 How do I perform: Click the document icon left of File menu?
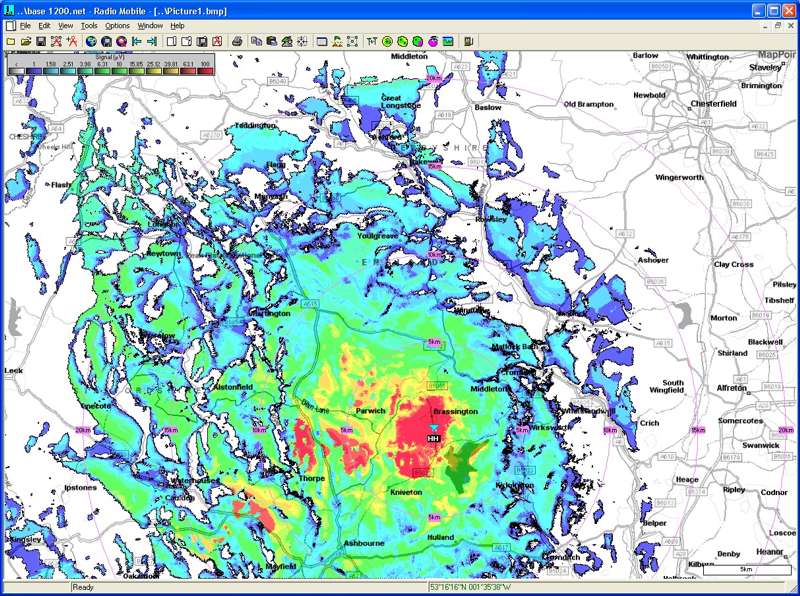pyautogui.click(x=10, y=26)
